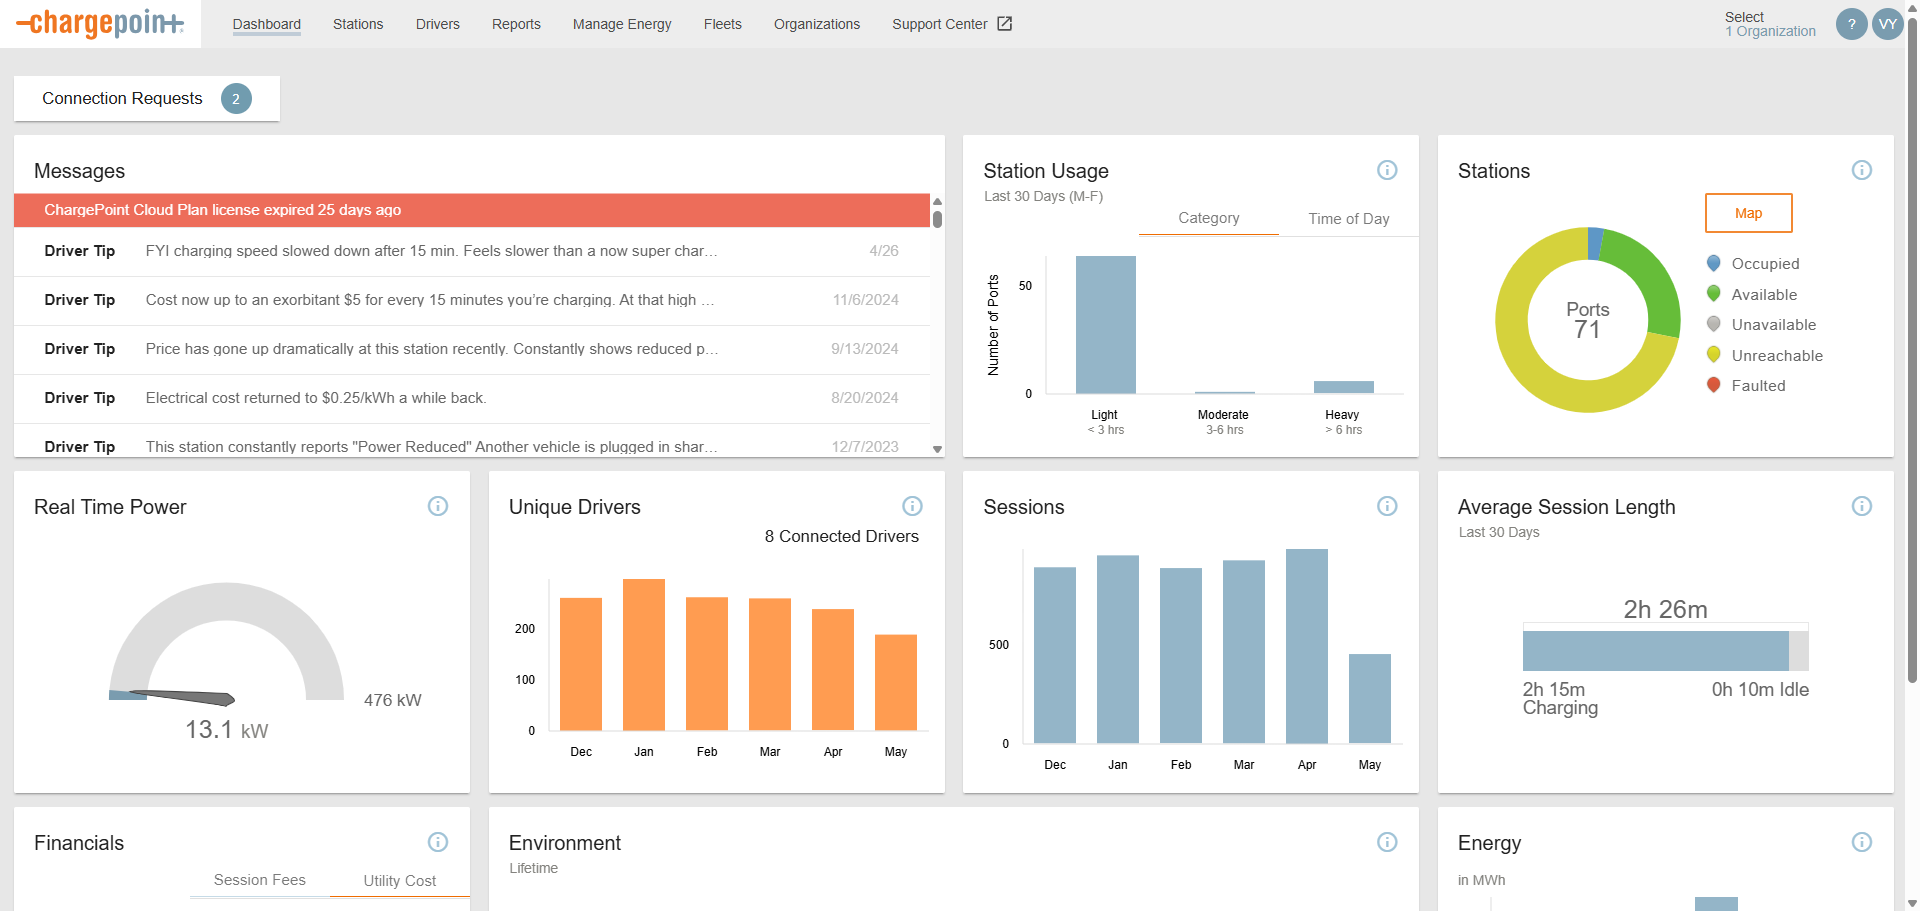Click Unique Drivers info icon
Viewport: 1920px width, 911px height.
tap(912, 506)
